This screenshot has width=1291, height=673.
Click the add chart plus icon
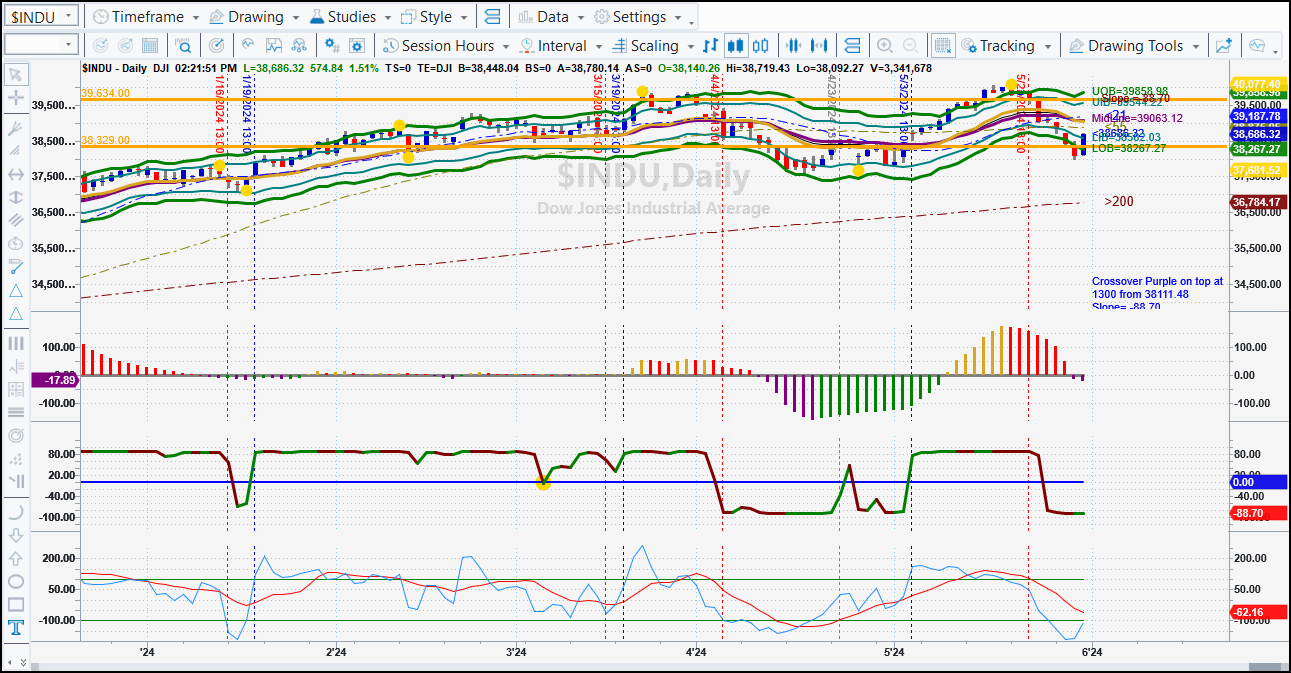1224,46
